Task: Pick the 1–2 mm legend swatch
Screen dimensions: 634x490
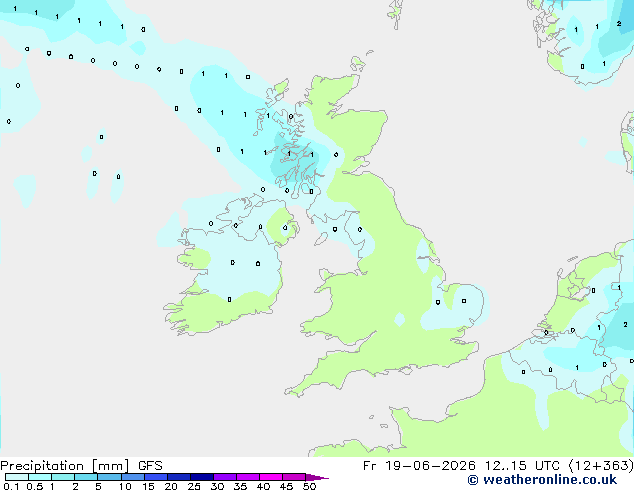Action: tap(63, 477)
